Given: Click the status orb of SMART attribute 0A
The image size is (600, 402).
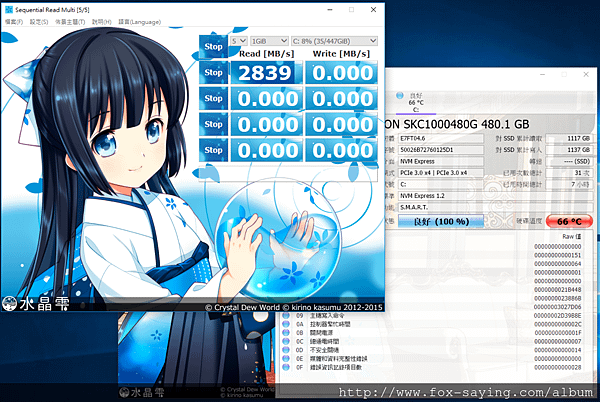Looking at the screenshot, I should pyautogui.click(x=286, y=324).
